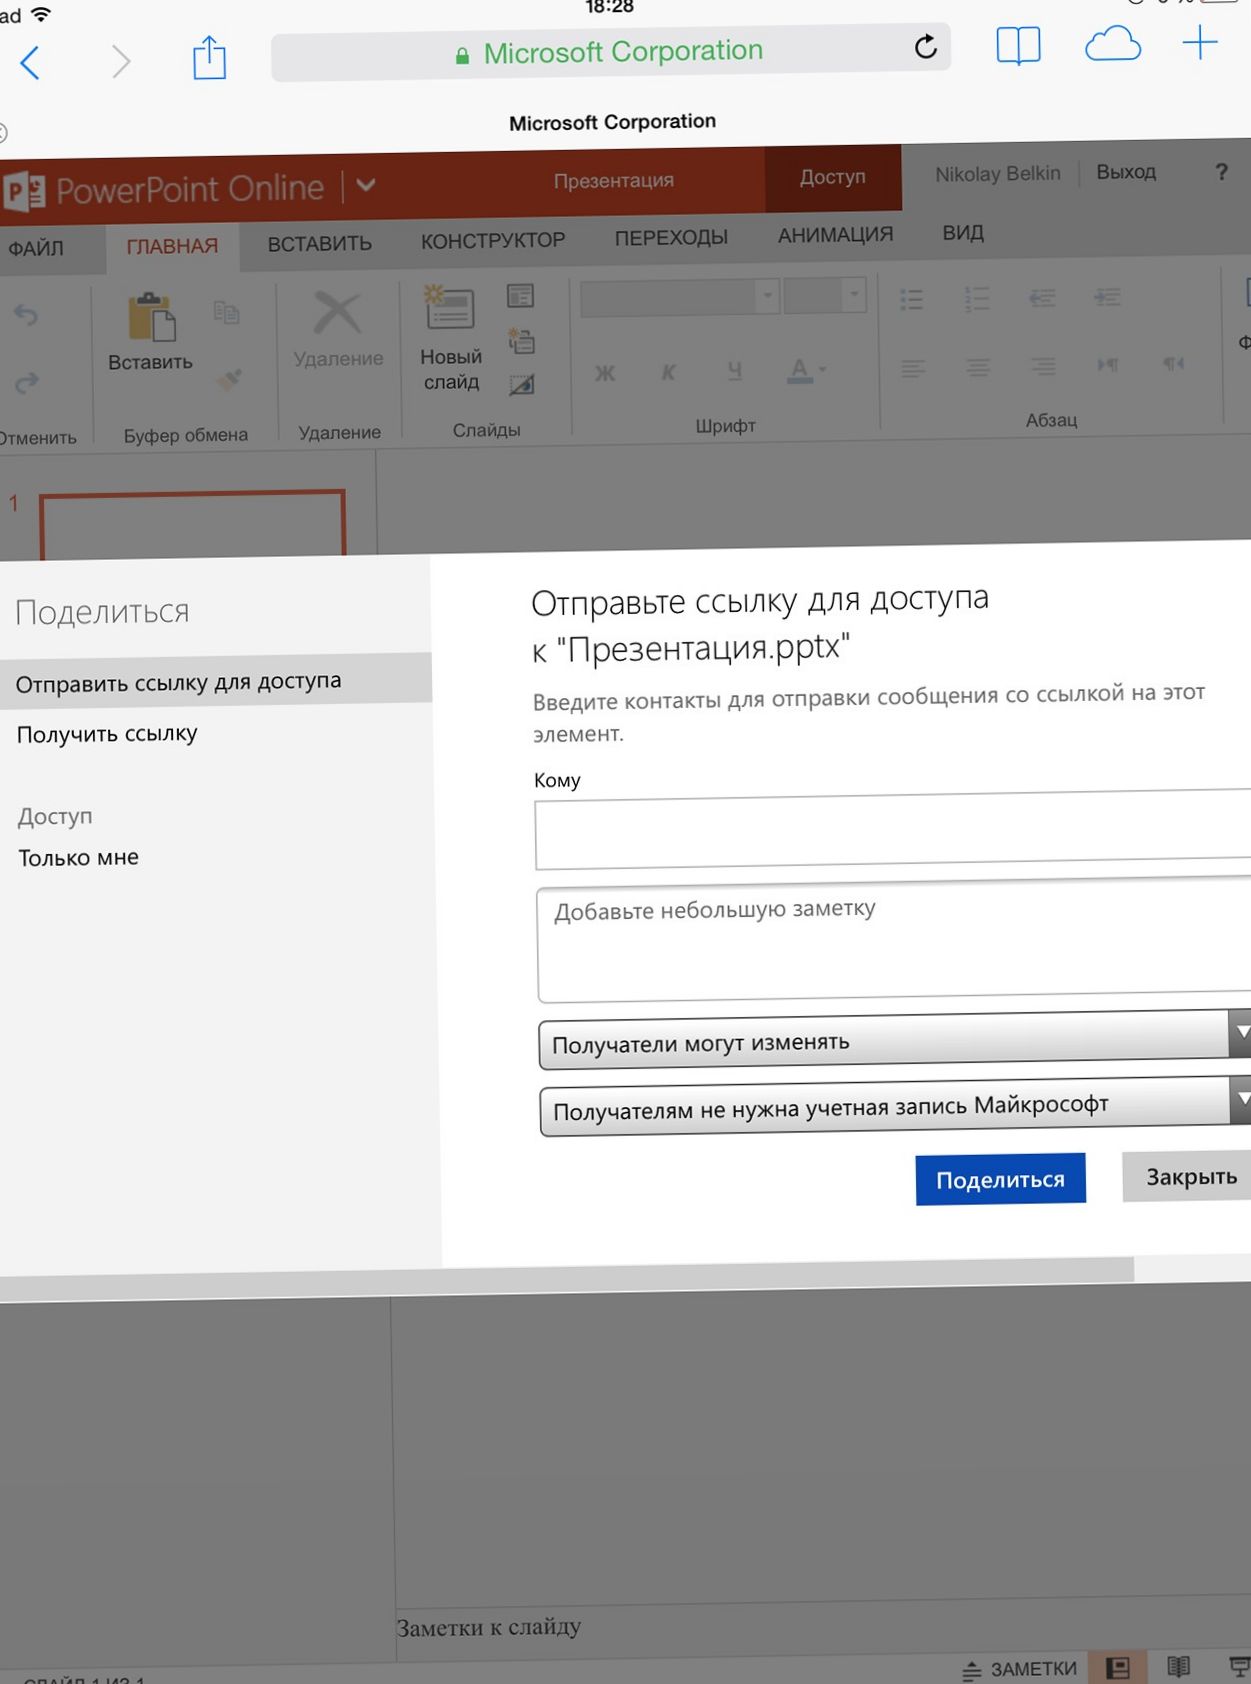Click the duplicate slide icon

[x=521, y=340]
